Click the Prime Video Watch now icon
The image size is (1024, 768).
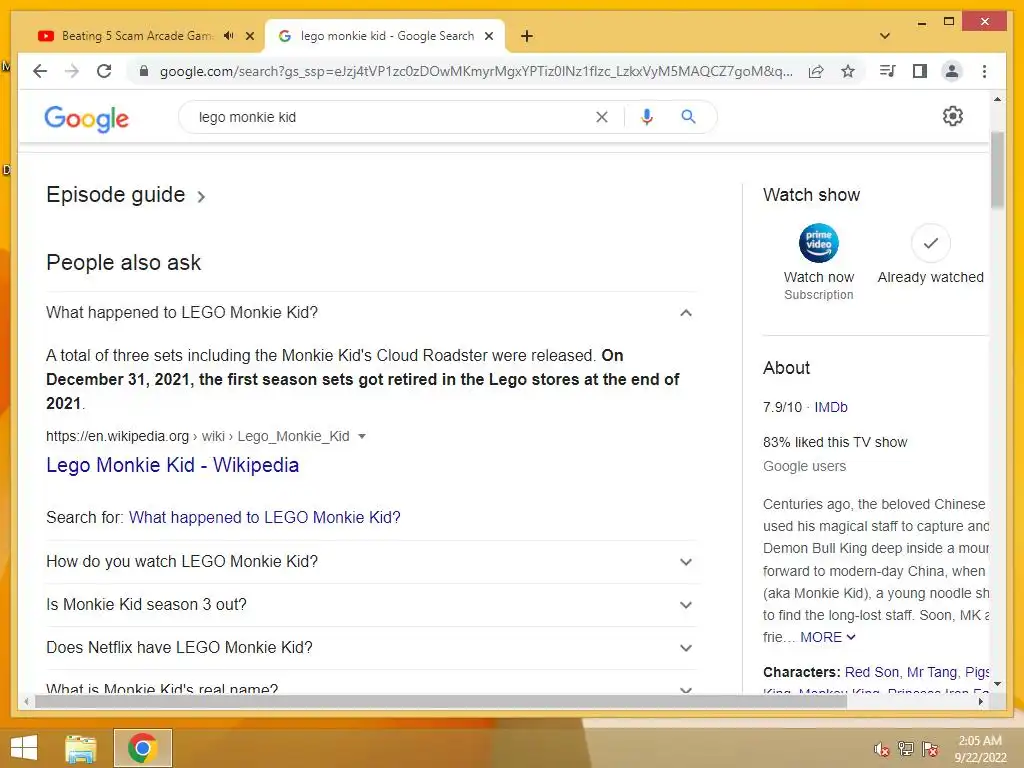[818, 243]
